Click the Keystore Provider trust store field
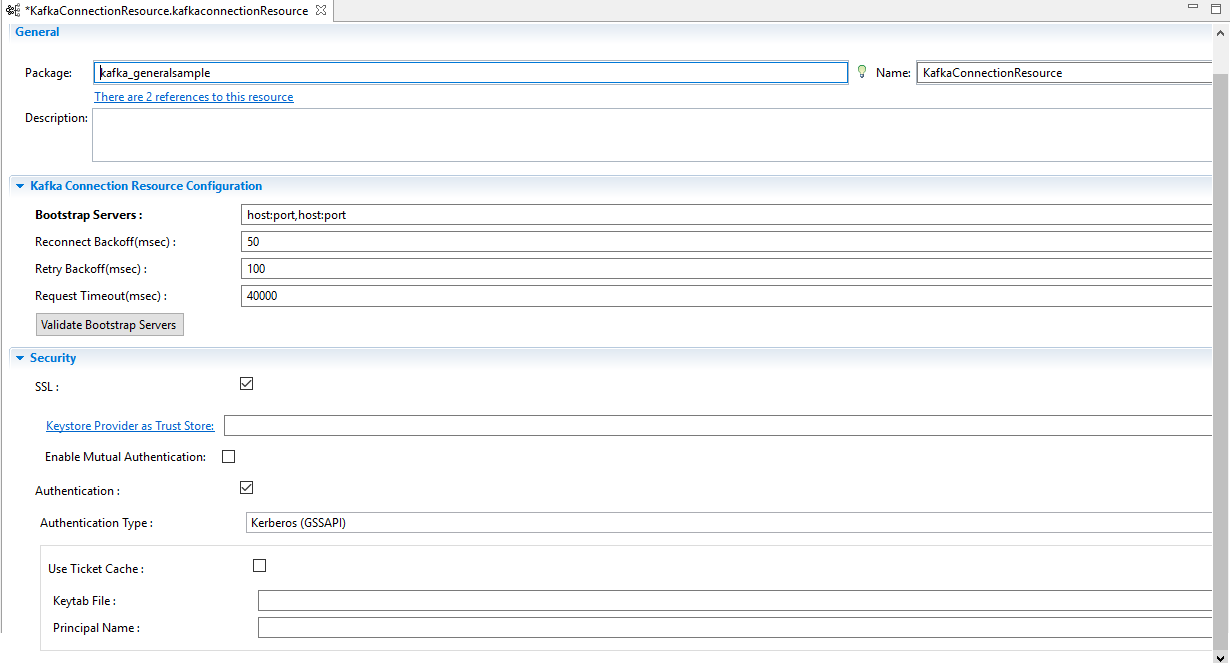The image size is (1232, 663). tap(718, 426)
